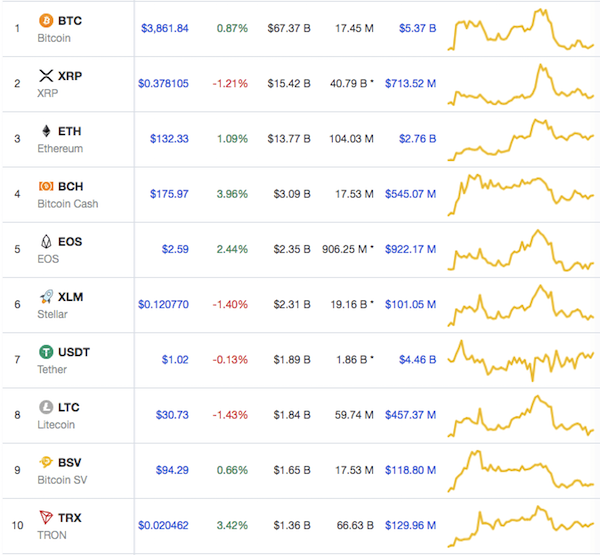Open the Bitcoin price $3,861.84 link
Image resolution: width=600 pixels, height=555 pixels.
point(163,28)
